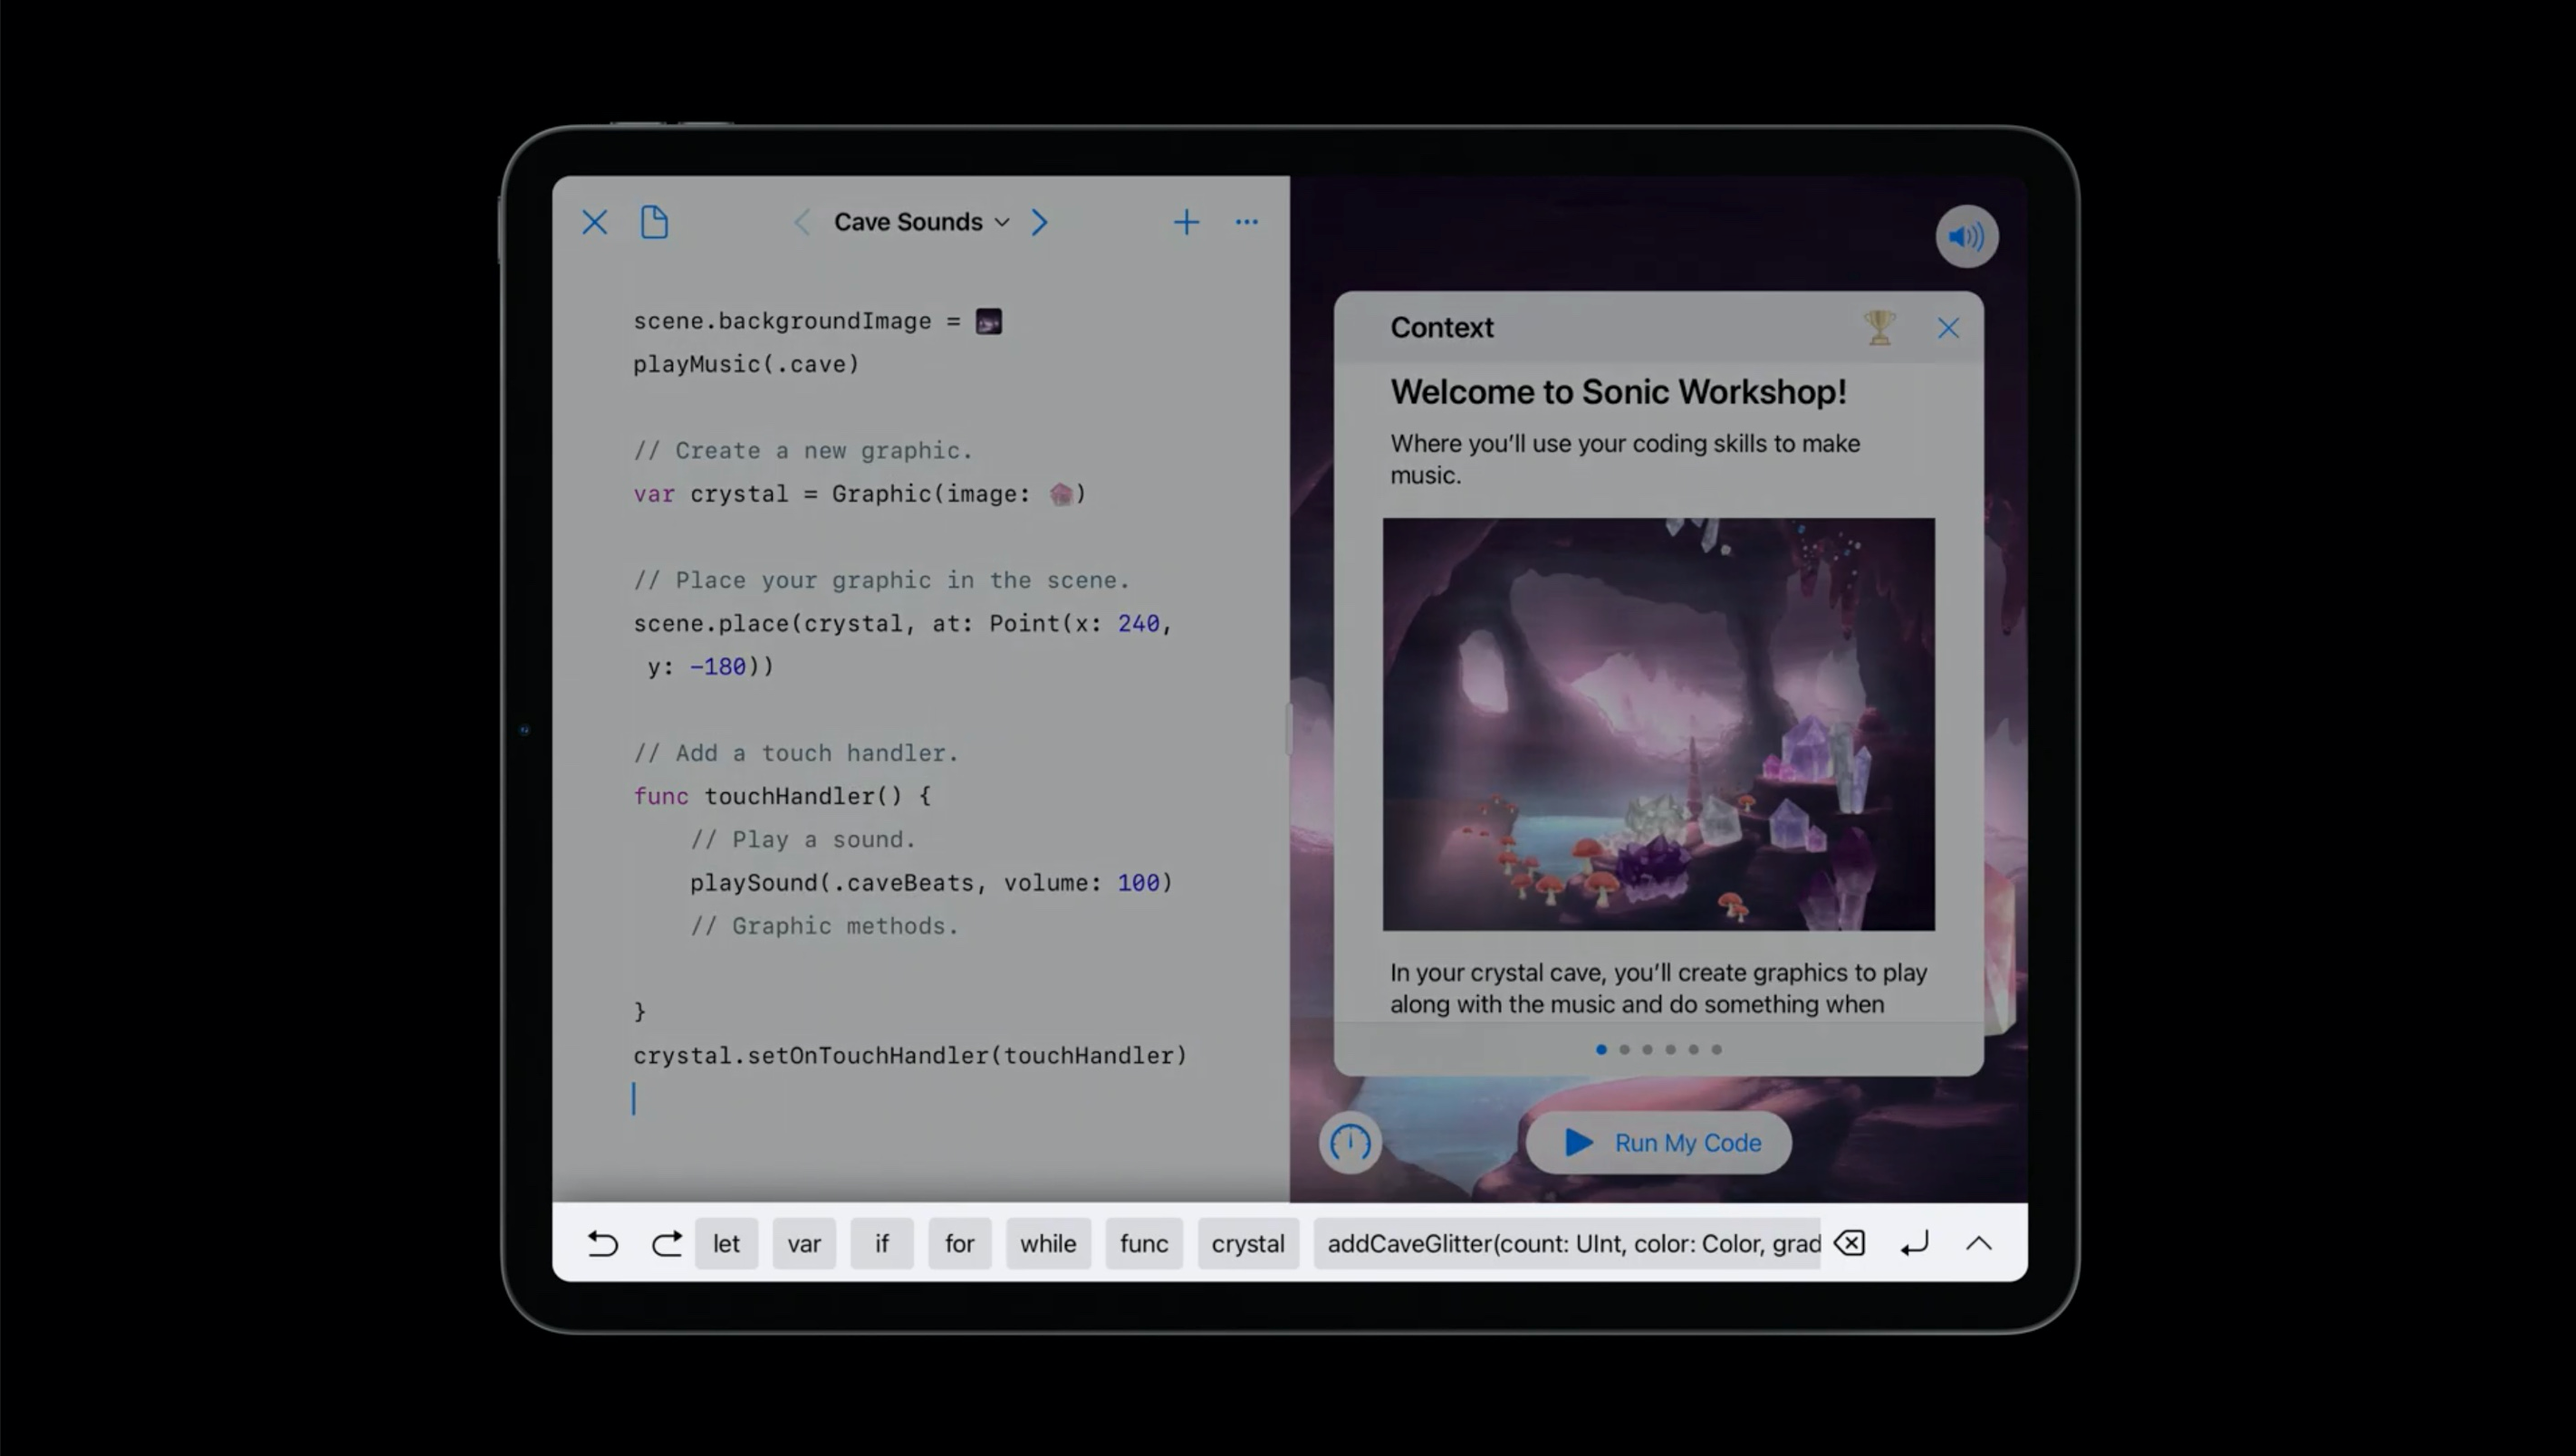Click the return newline icon
Viewport: 2576px width, 1456px height.
coord(1914,1244)
